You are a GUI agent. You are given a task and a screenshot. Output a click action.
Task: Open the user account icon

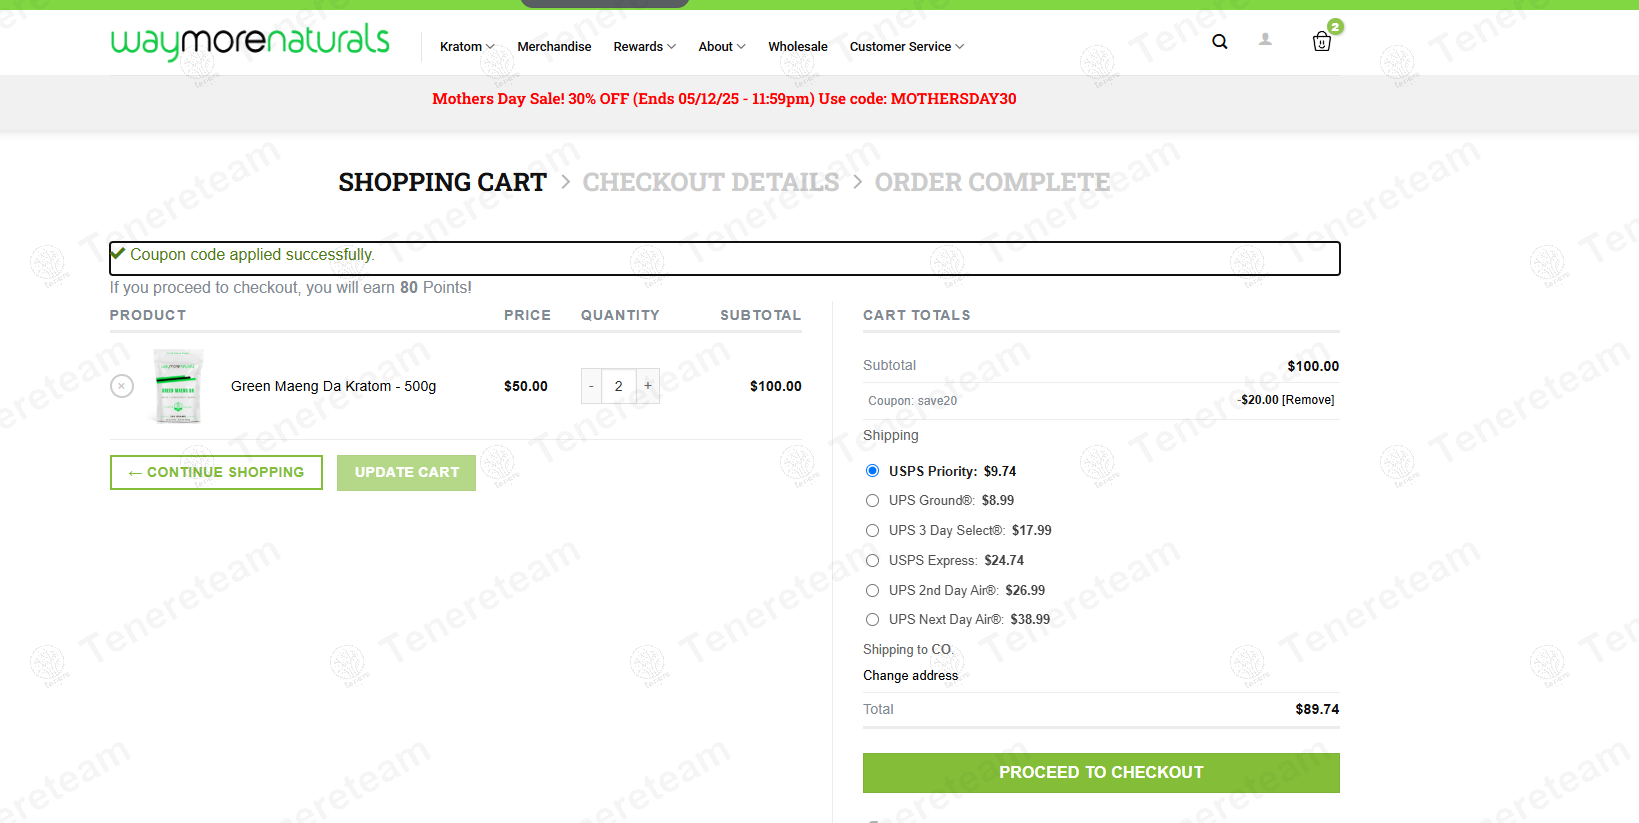1265,40
